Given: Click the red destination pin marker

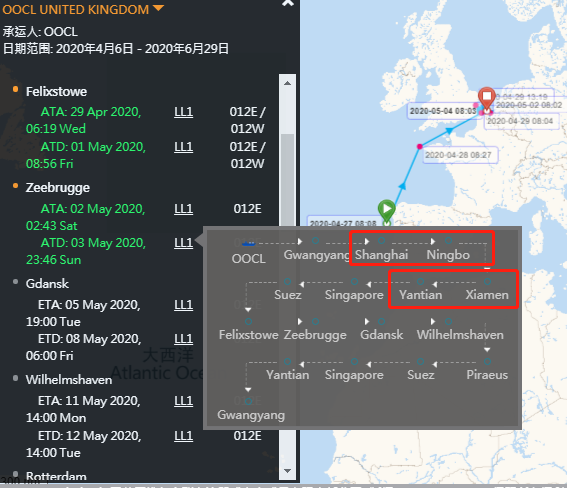Looking at the screenshot, I should click(x=487, y=98).
